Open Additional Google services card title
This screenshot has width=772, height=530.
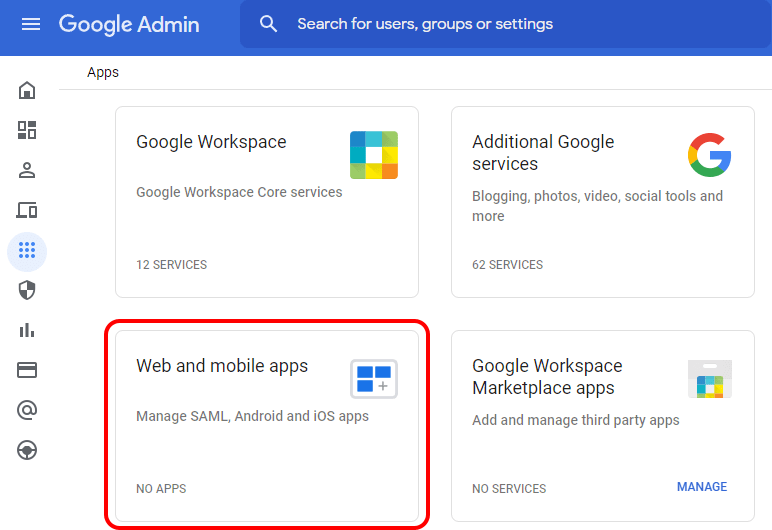coord(543,153)
